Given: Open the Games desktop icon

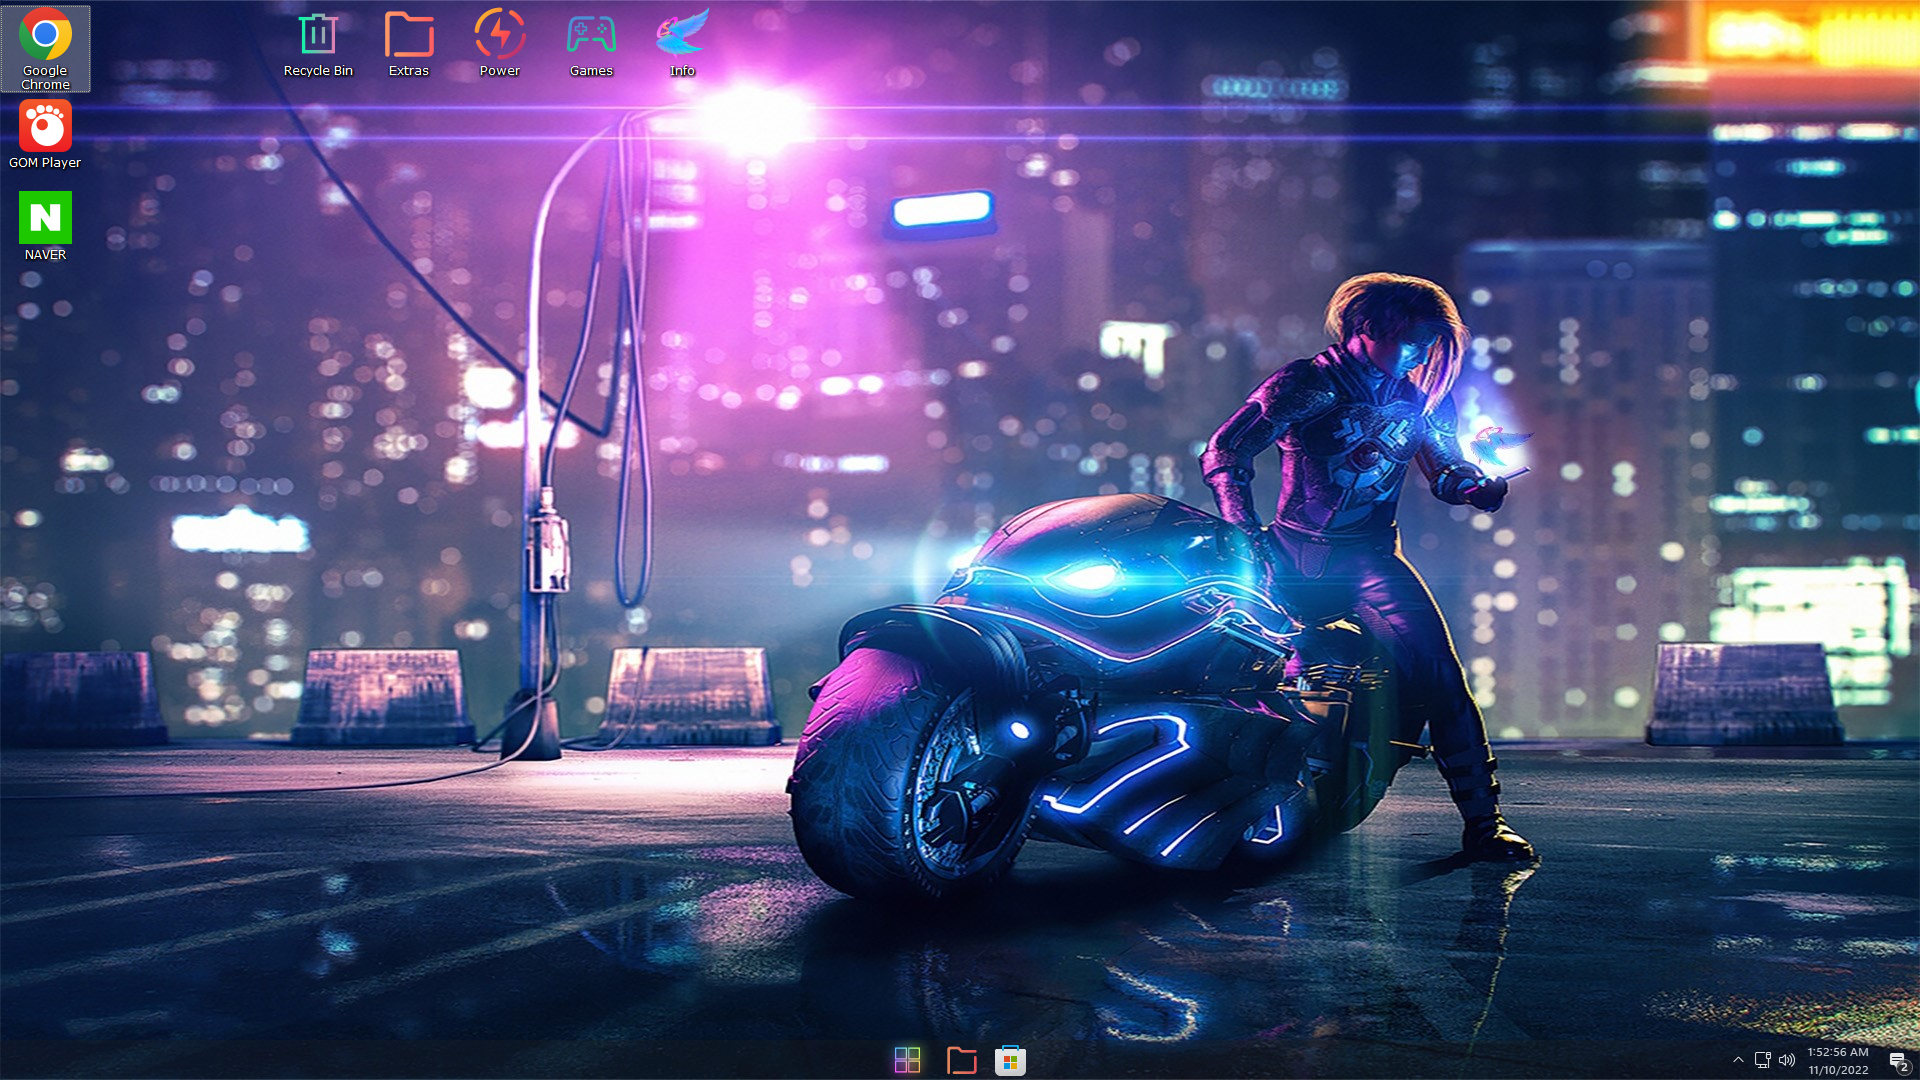Looking at the screenshot, I should [591, 44].
